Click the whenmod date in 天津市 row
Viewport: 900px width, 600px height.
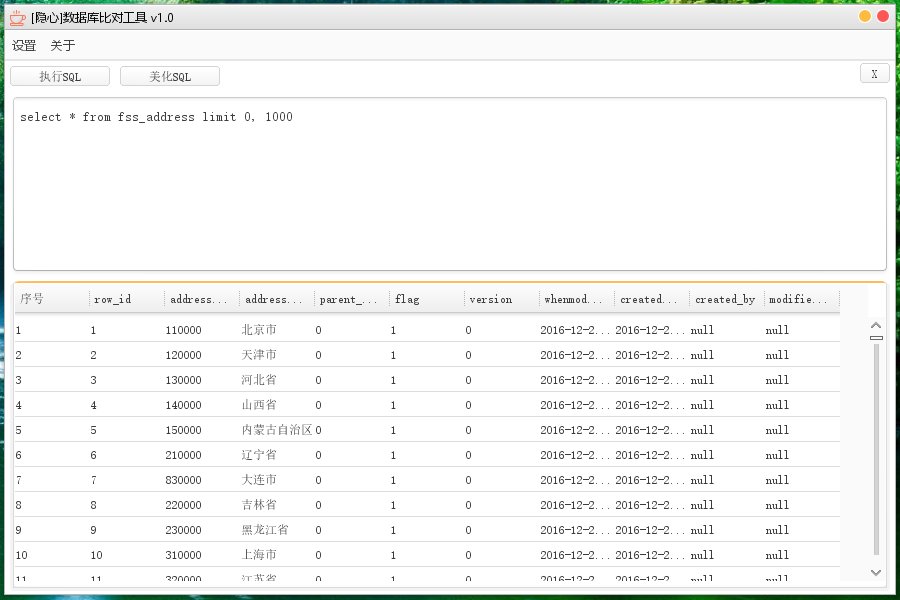(x=575, y=355)
